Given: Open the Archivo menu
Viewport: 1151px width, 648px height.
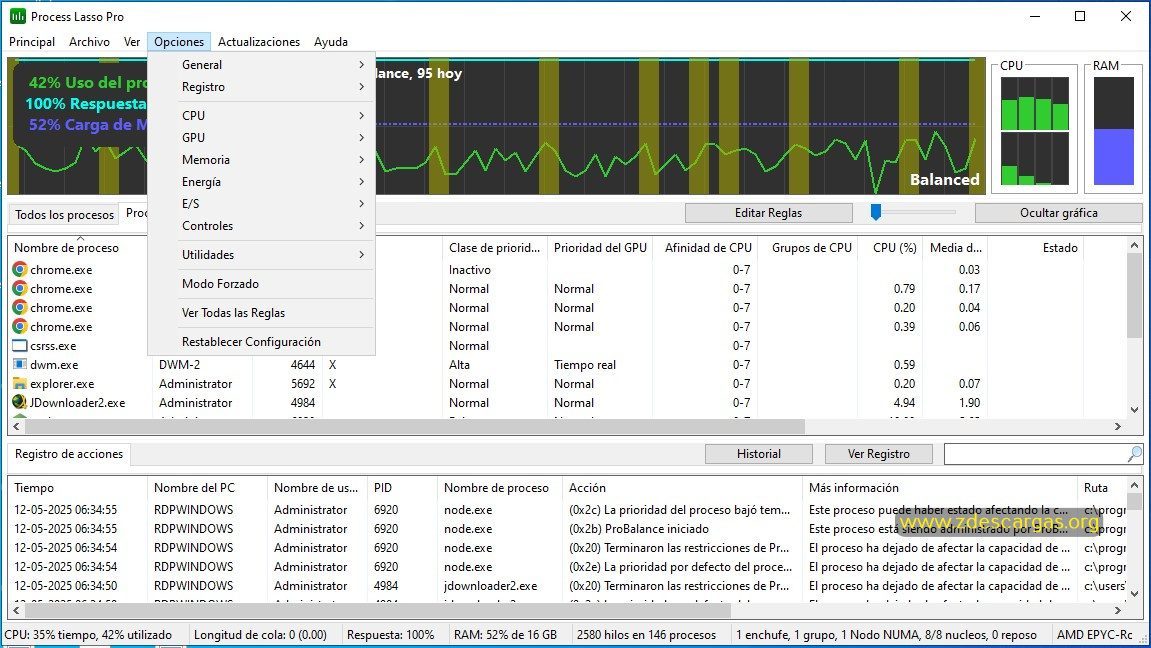Looking at the screenshot, I should (x=90, y=42).
